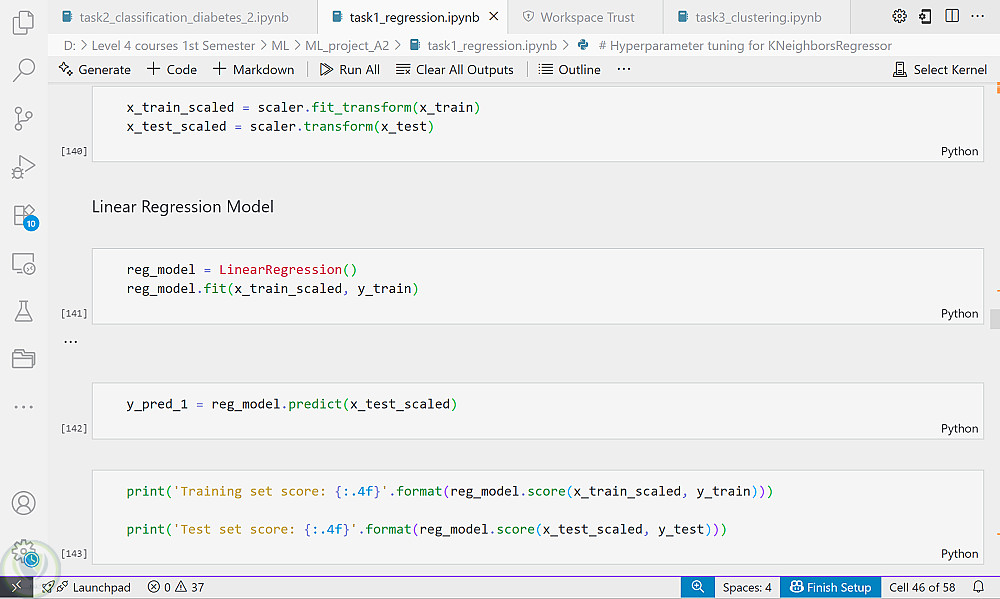Change language mode of cell 143
Viewport: 1000px width, 599px height.
click(x=959, y=554)
